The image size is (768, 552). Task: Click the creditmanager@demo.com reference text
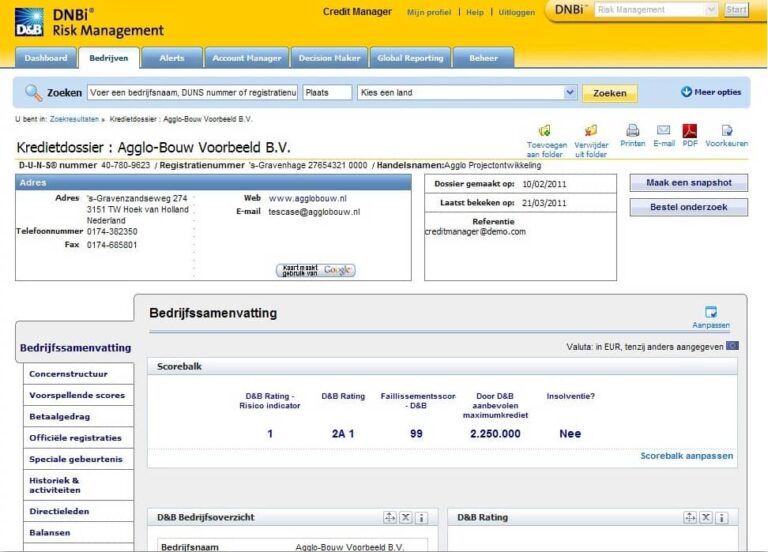pyautogui.click(x=475, y=232)
